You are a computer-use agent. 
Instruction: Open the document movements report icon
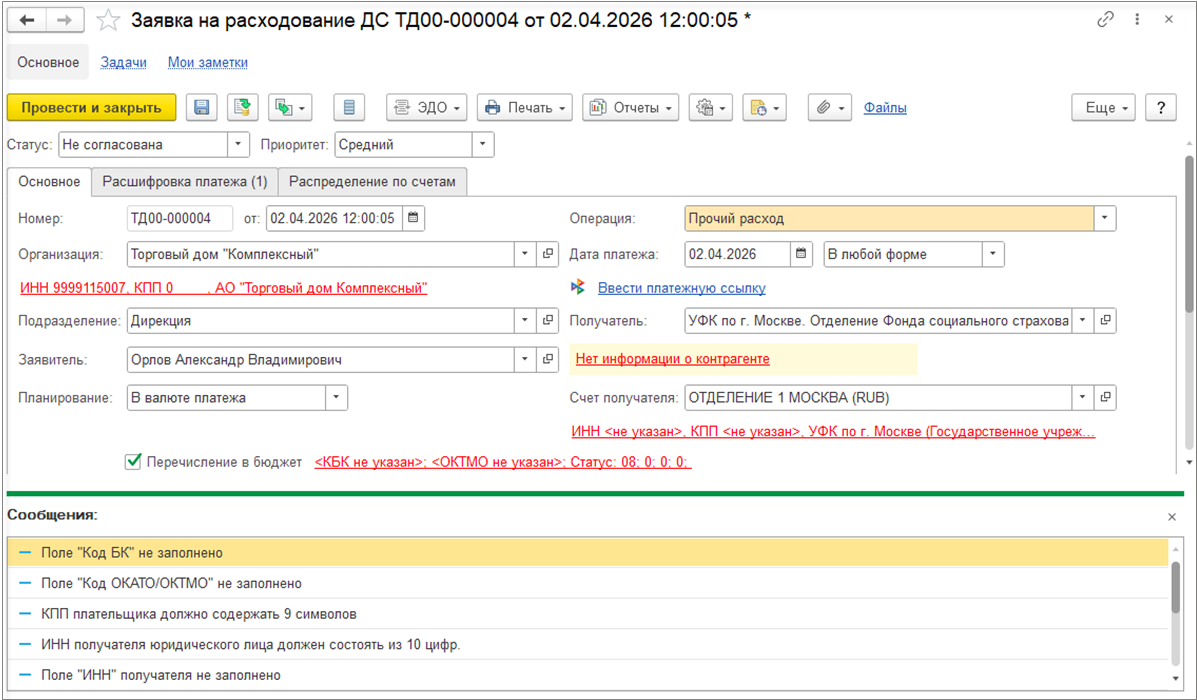pyautogui.click(x=349, y=108)
